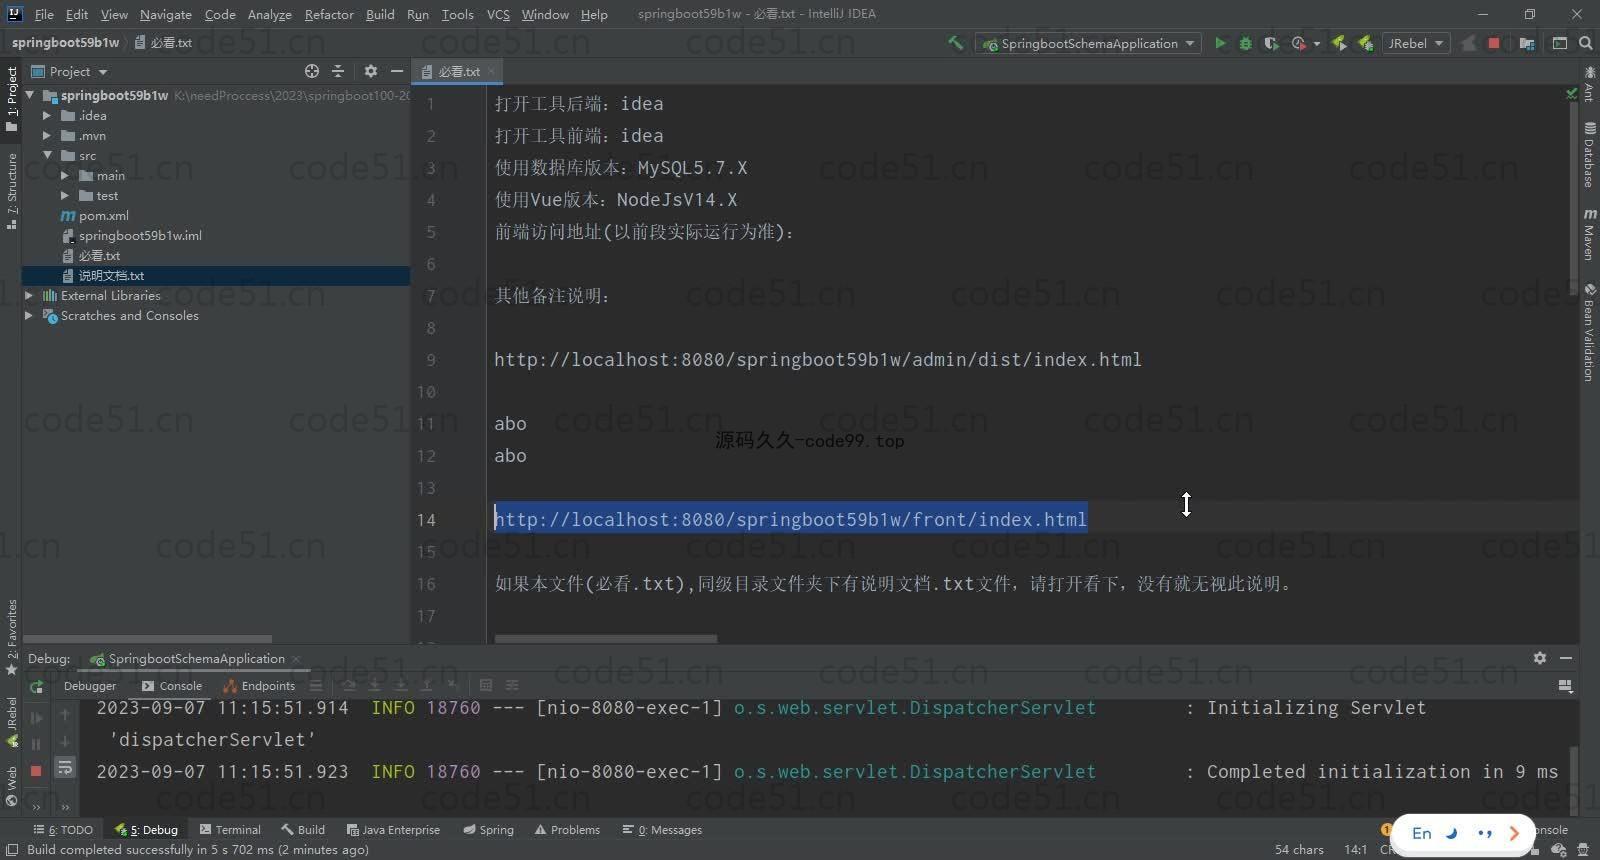The width and height of the screenshot is (1600, 860).
Task: Expand the main folder
Action: [x=65, y=175]
